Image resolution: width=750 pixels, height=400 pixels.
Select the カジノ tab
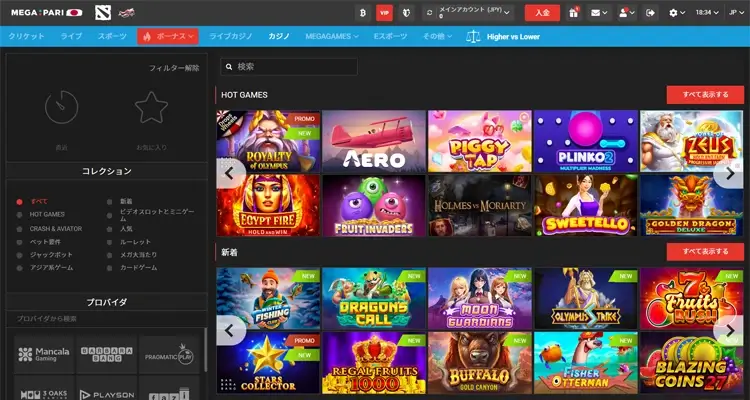pos(279,36)
